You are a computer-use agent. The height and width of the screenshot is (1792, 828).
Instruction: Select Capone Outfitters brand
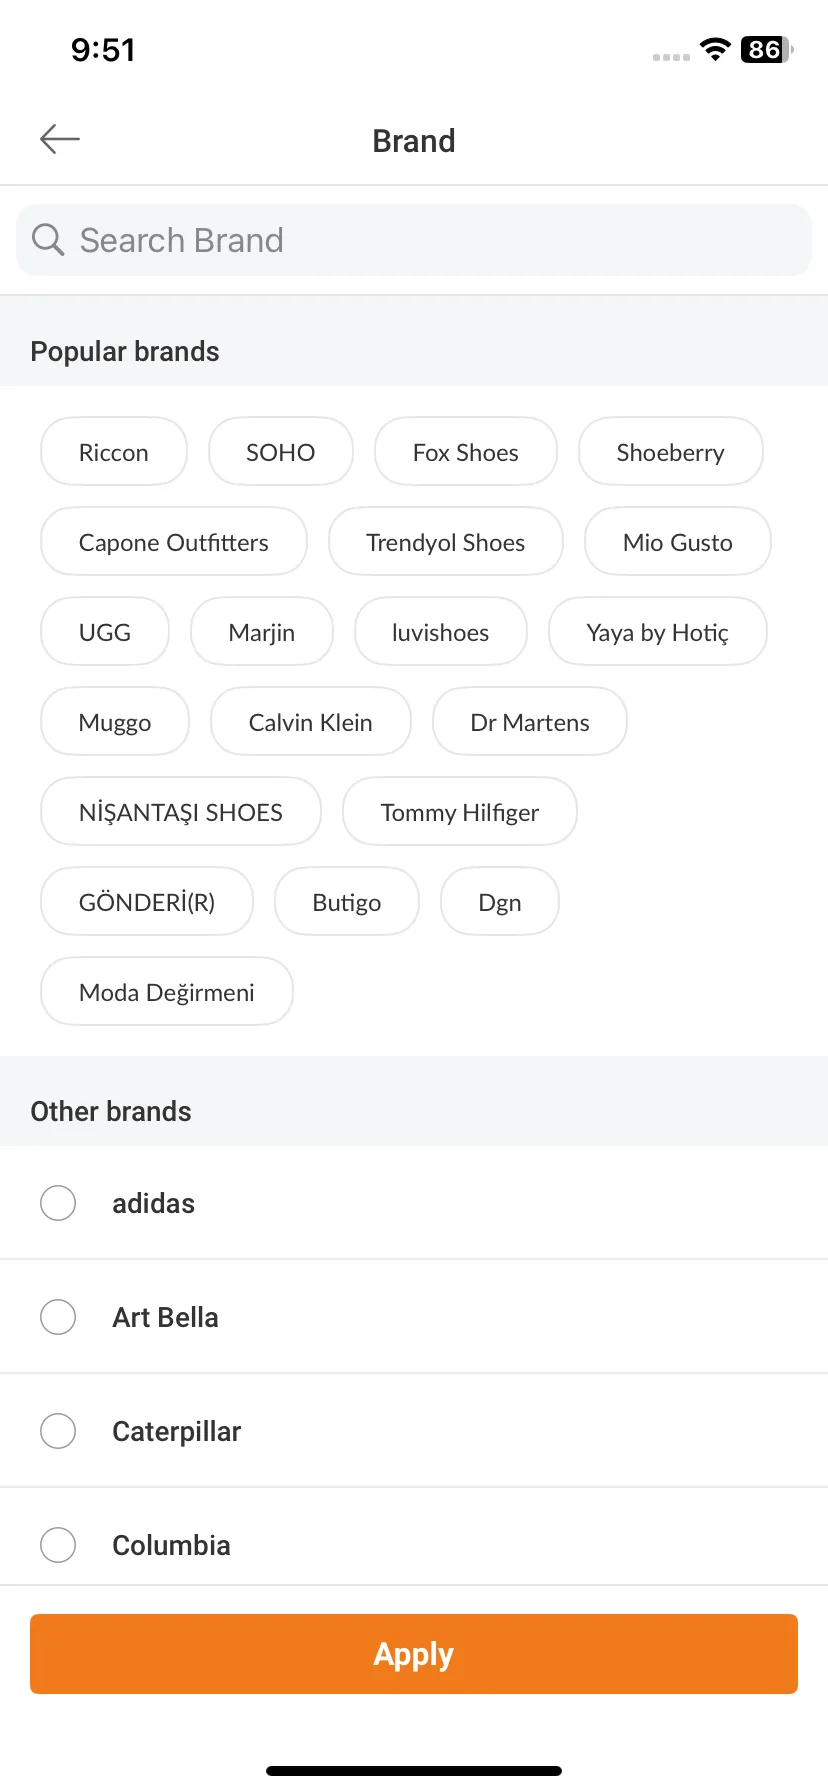pos(174,542)
